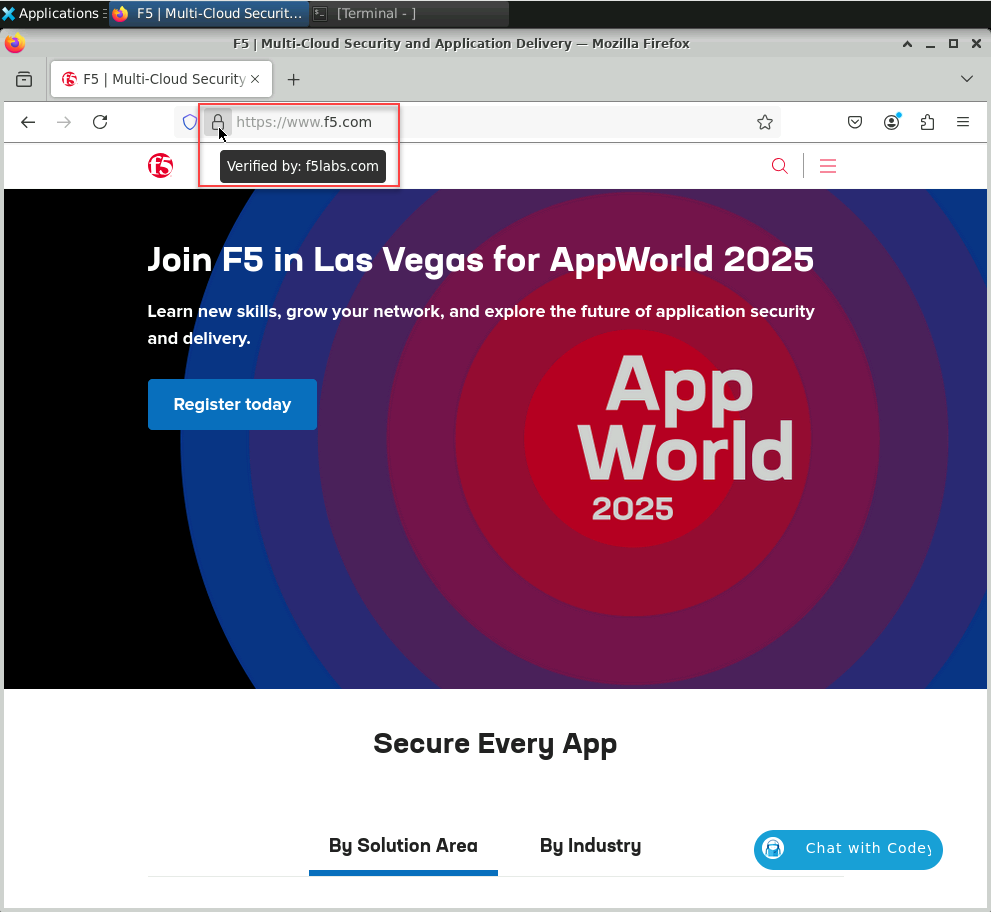The width and height of the screenshot is (991, 912).
Task: Open the Extensions puzzle icon
Action: tap(927, 122)
